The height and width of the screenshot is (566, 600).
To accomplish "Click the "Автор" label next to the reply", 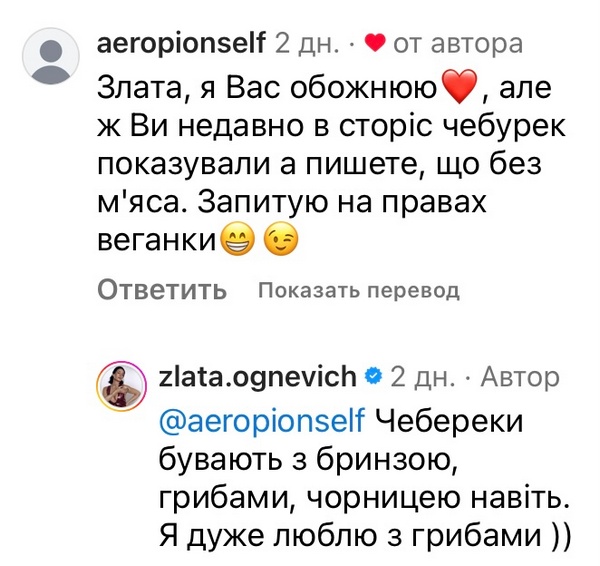I will point(518,376).
